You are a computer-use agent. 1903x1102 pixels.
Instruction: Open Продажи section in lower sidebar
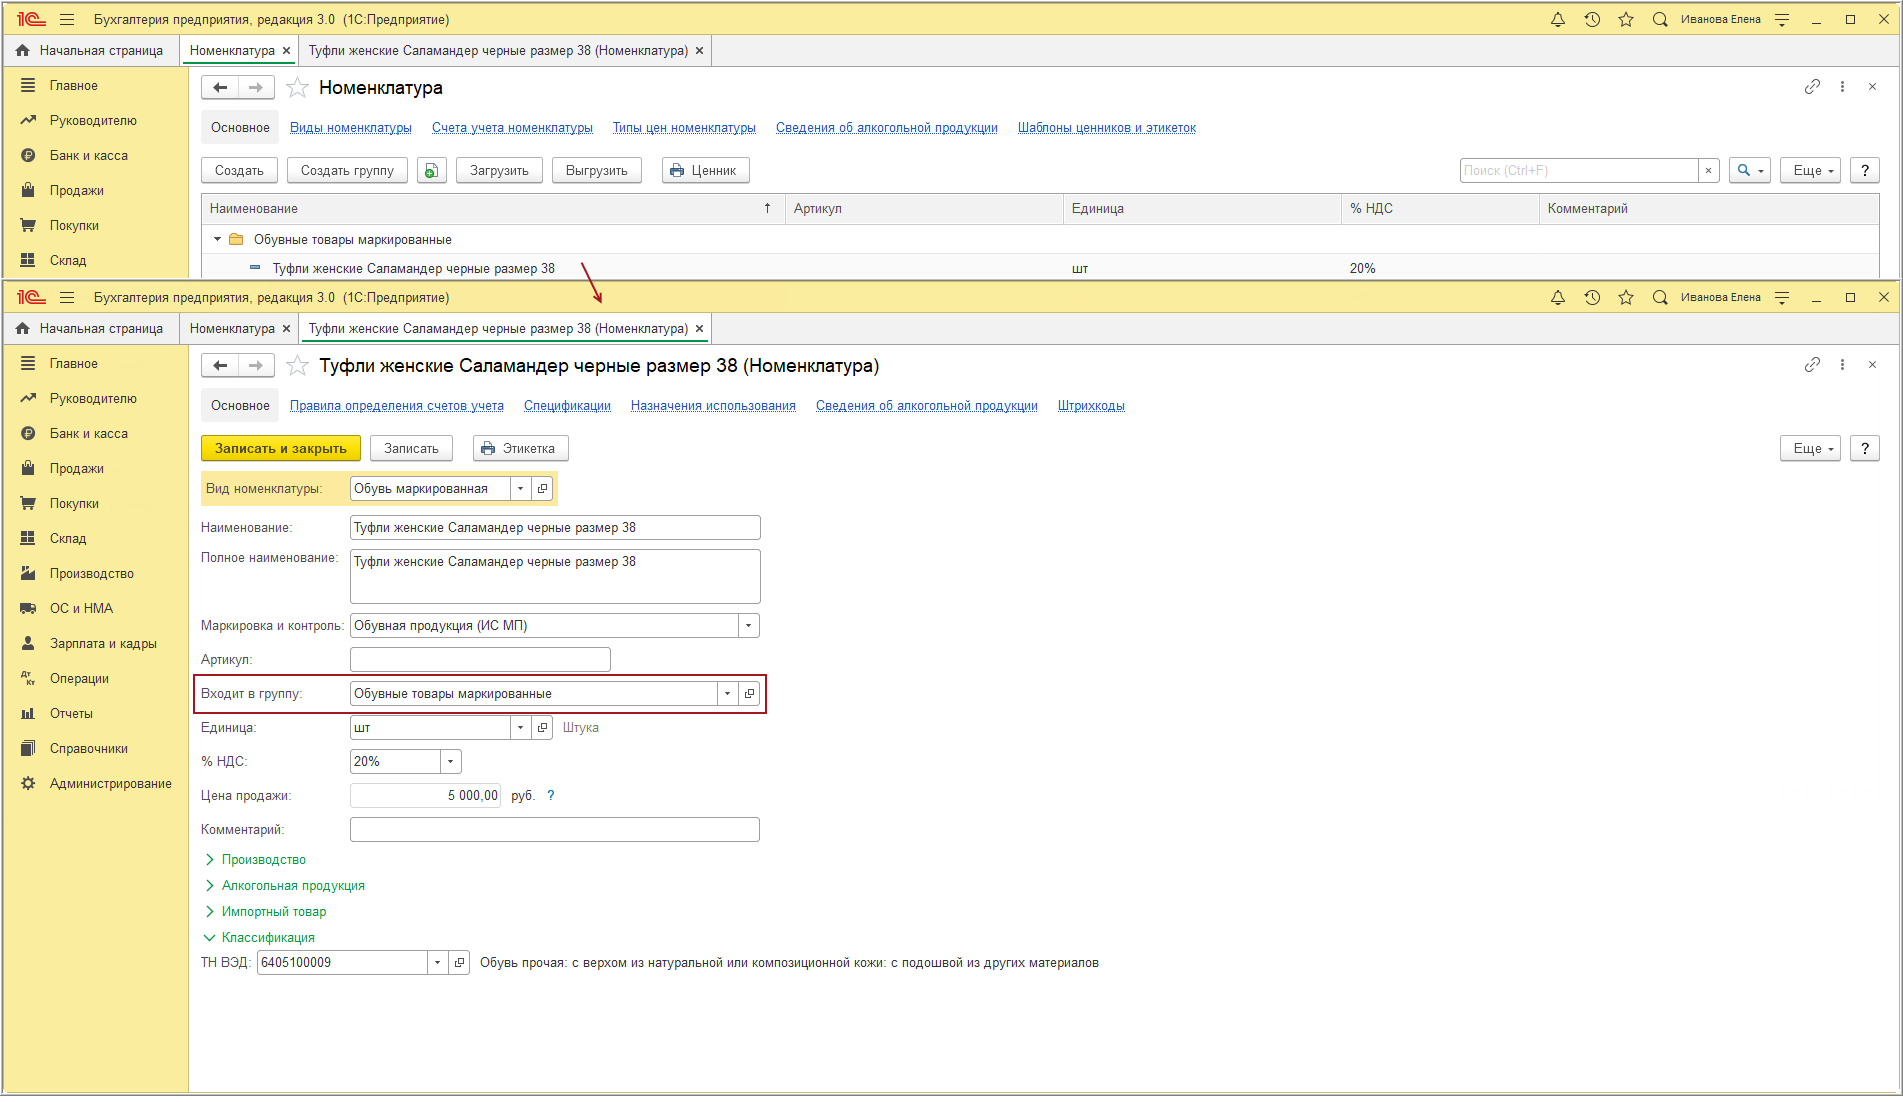[x=77, y=468]
